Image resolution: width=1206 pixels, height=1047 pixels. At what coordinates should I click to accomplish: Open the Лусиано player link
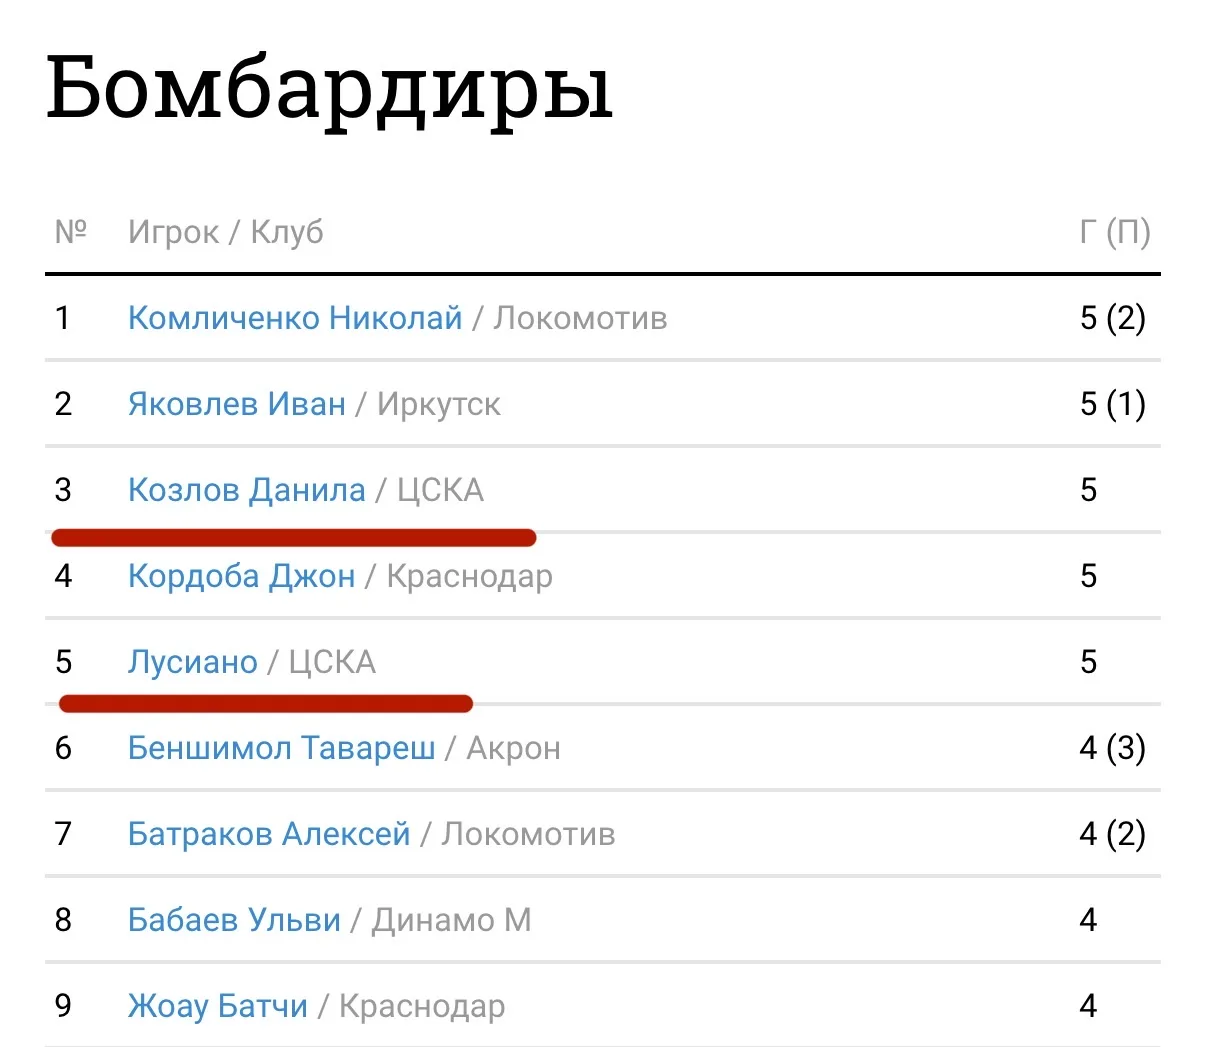click(x=192, y=662)
